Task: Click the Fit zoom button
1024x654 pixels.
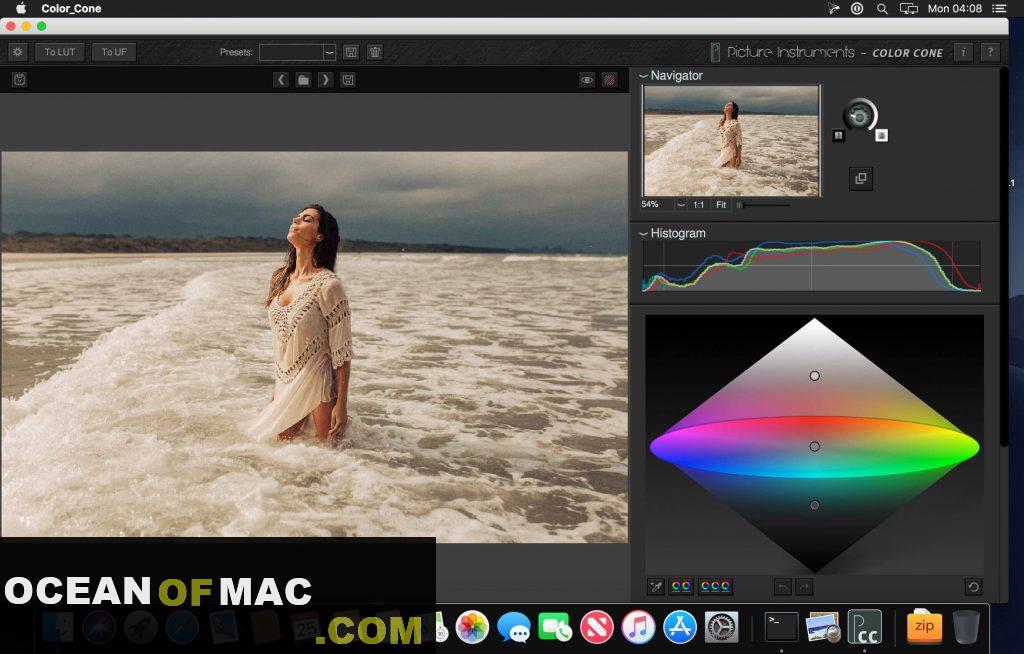Action: coord(721,204)
